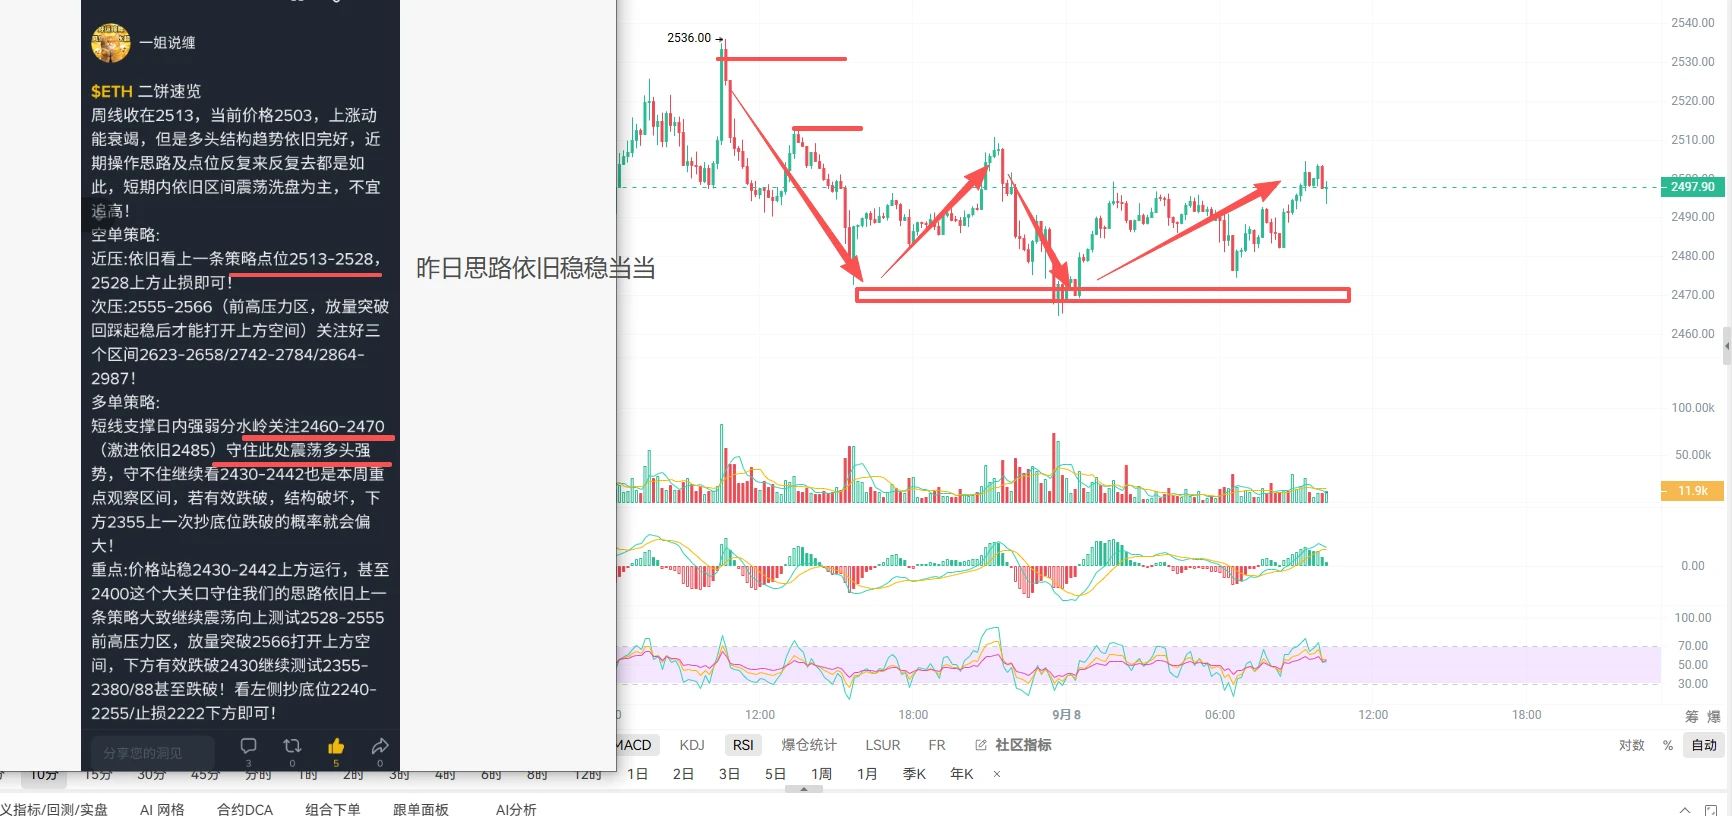Open the 社区指标 community indicators
The height and width of the screenshot is (816, 1732).
point(1023,745)
